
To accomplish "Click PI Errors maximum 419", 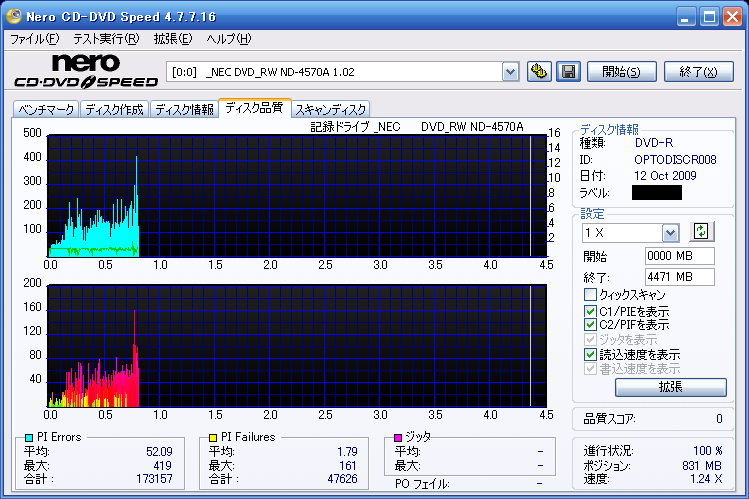I will pyautogui.click(x=162, y=466).
